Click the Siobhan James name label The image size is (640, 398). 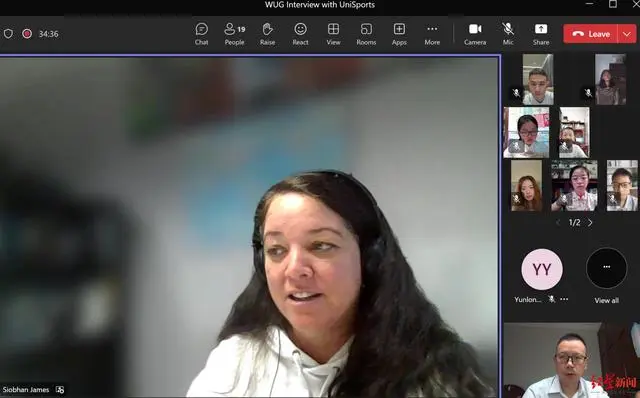(26, 389)
